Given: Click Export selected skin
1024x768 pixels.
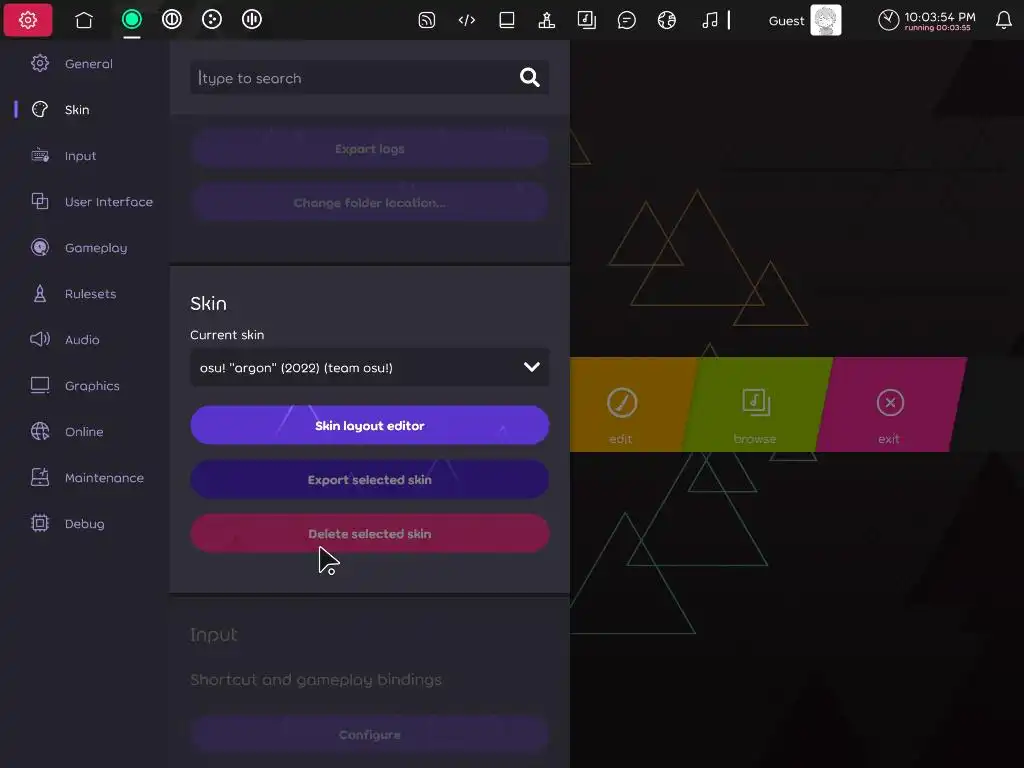Looking at the screenshot, I should tap(369, 480).
